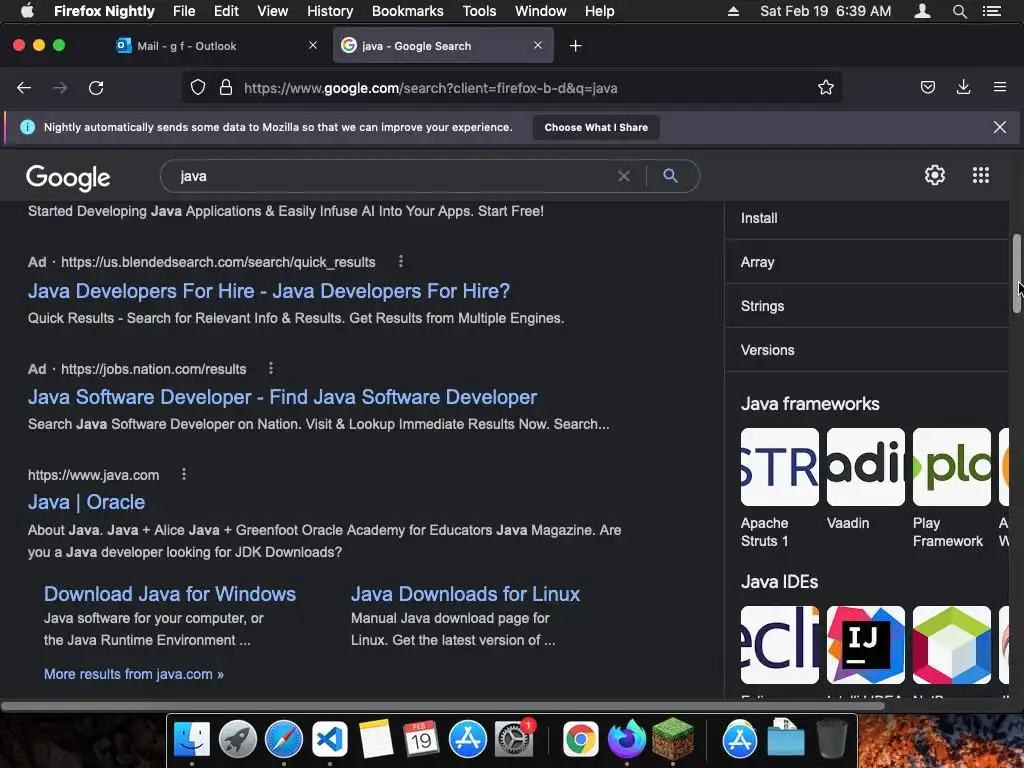Open the Bookmarks menu
This screenshot has width=1024, height=768.
pos(408,11)
